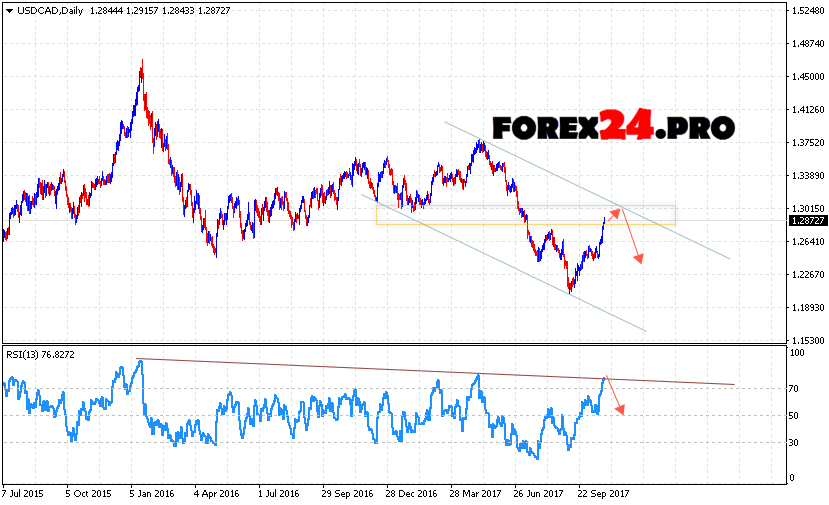Click the FOREX24.PRO logo watermark
Viewport: 829px width, 505px height.
pyautogui.click(x=610, y=127)
